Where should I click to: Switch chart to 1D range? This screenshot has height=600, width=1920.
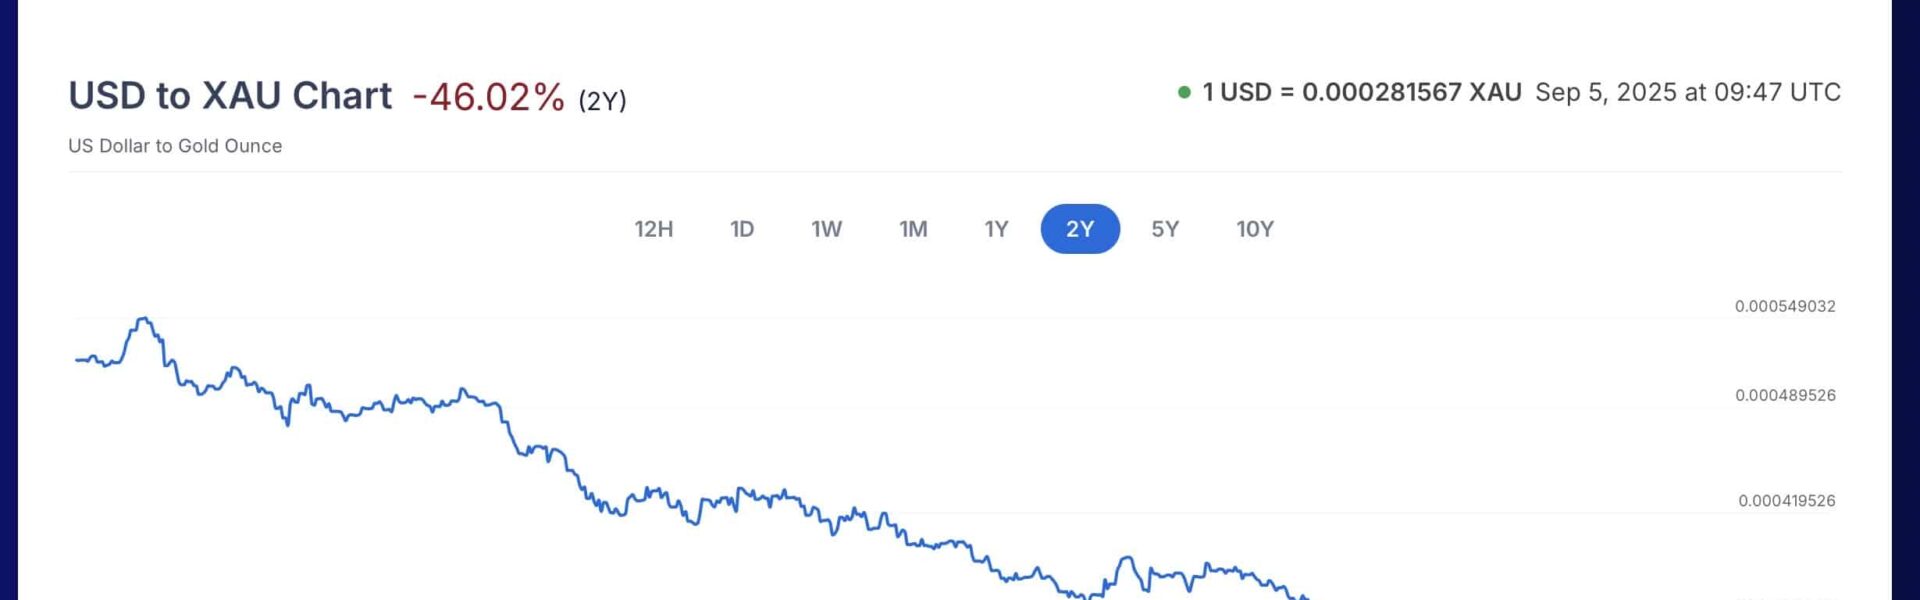pyautogui.click(x=741, y=229)
